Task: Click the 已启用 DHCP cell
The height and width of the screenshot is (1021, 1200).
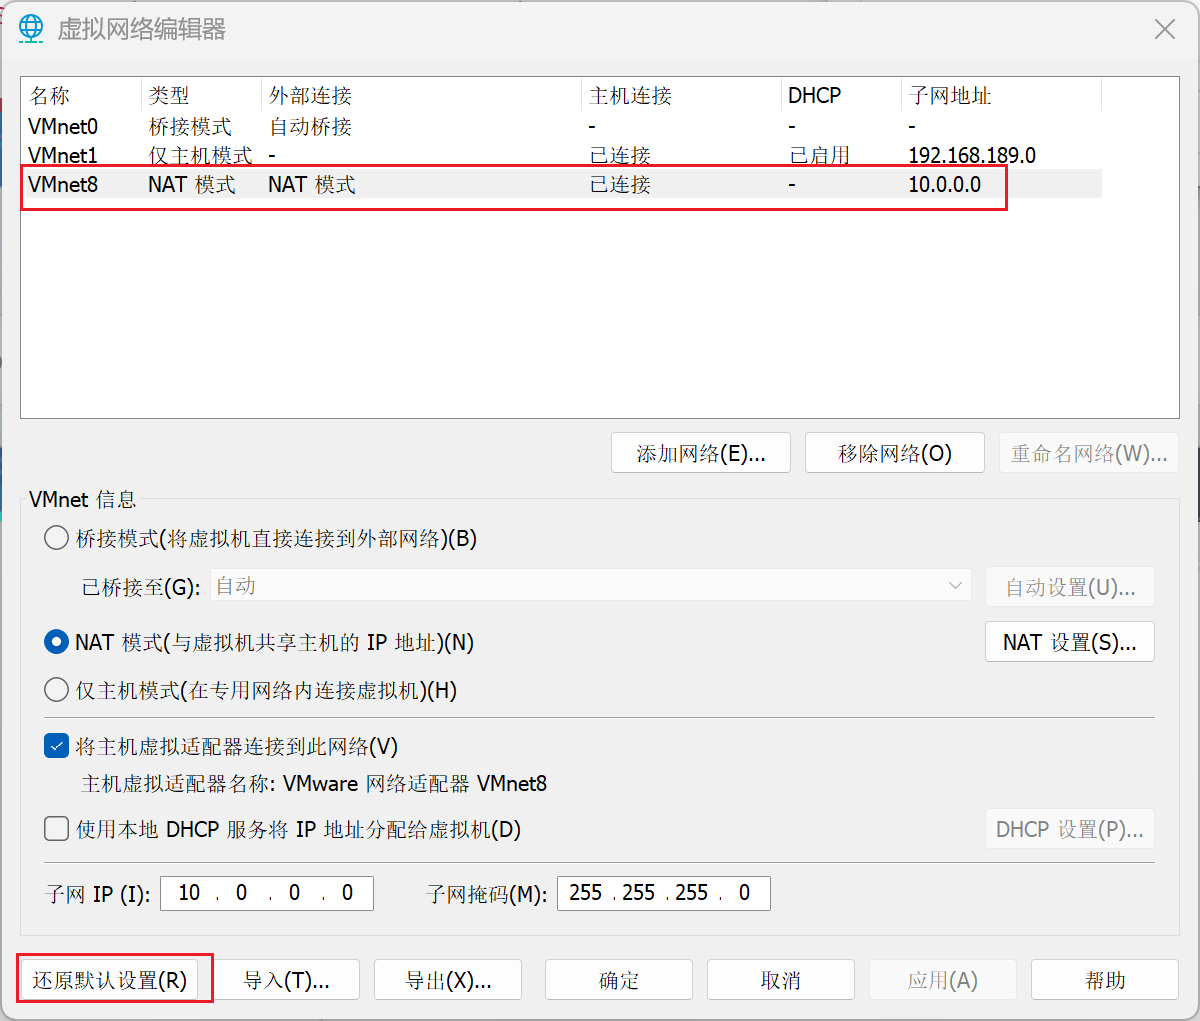Action: click(820, 155)
